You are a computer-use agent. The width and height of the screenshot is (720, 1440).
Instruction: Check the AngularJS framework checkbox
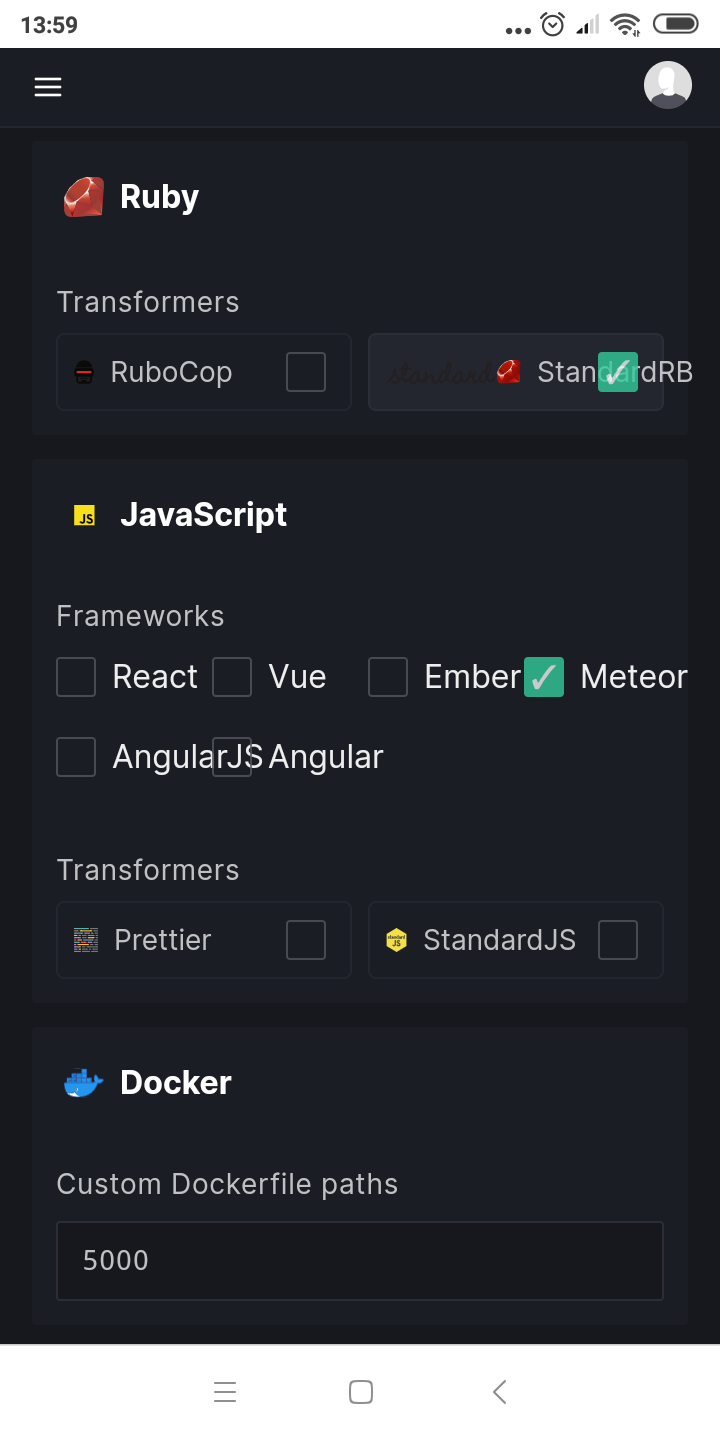pyautogui.click(x=76, y=757)
